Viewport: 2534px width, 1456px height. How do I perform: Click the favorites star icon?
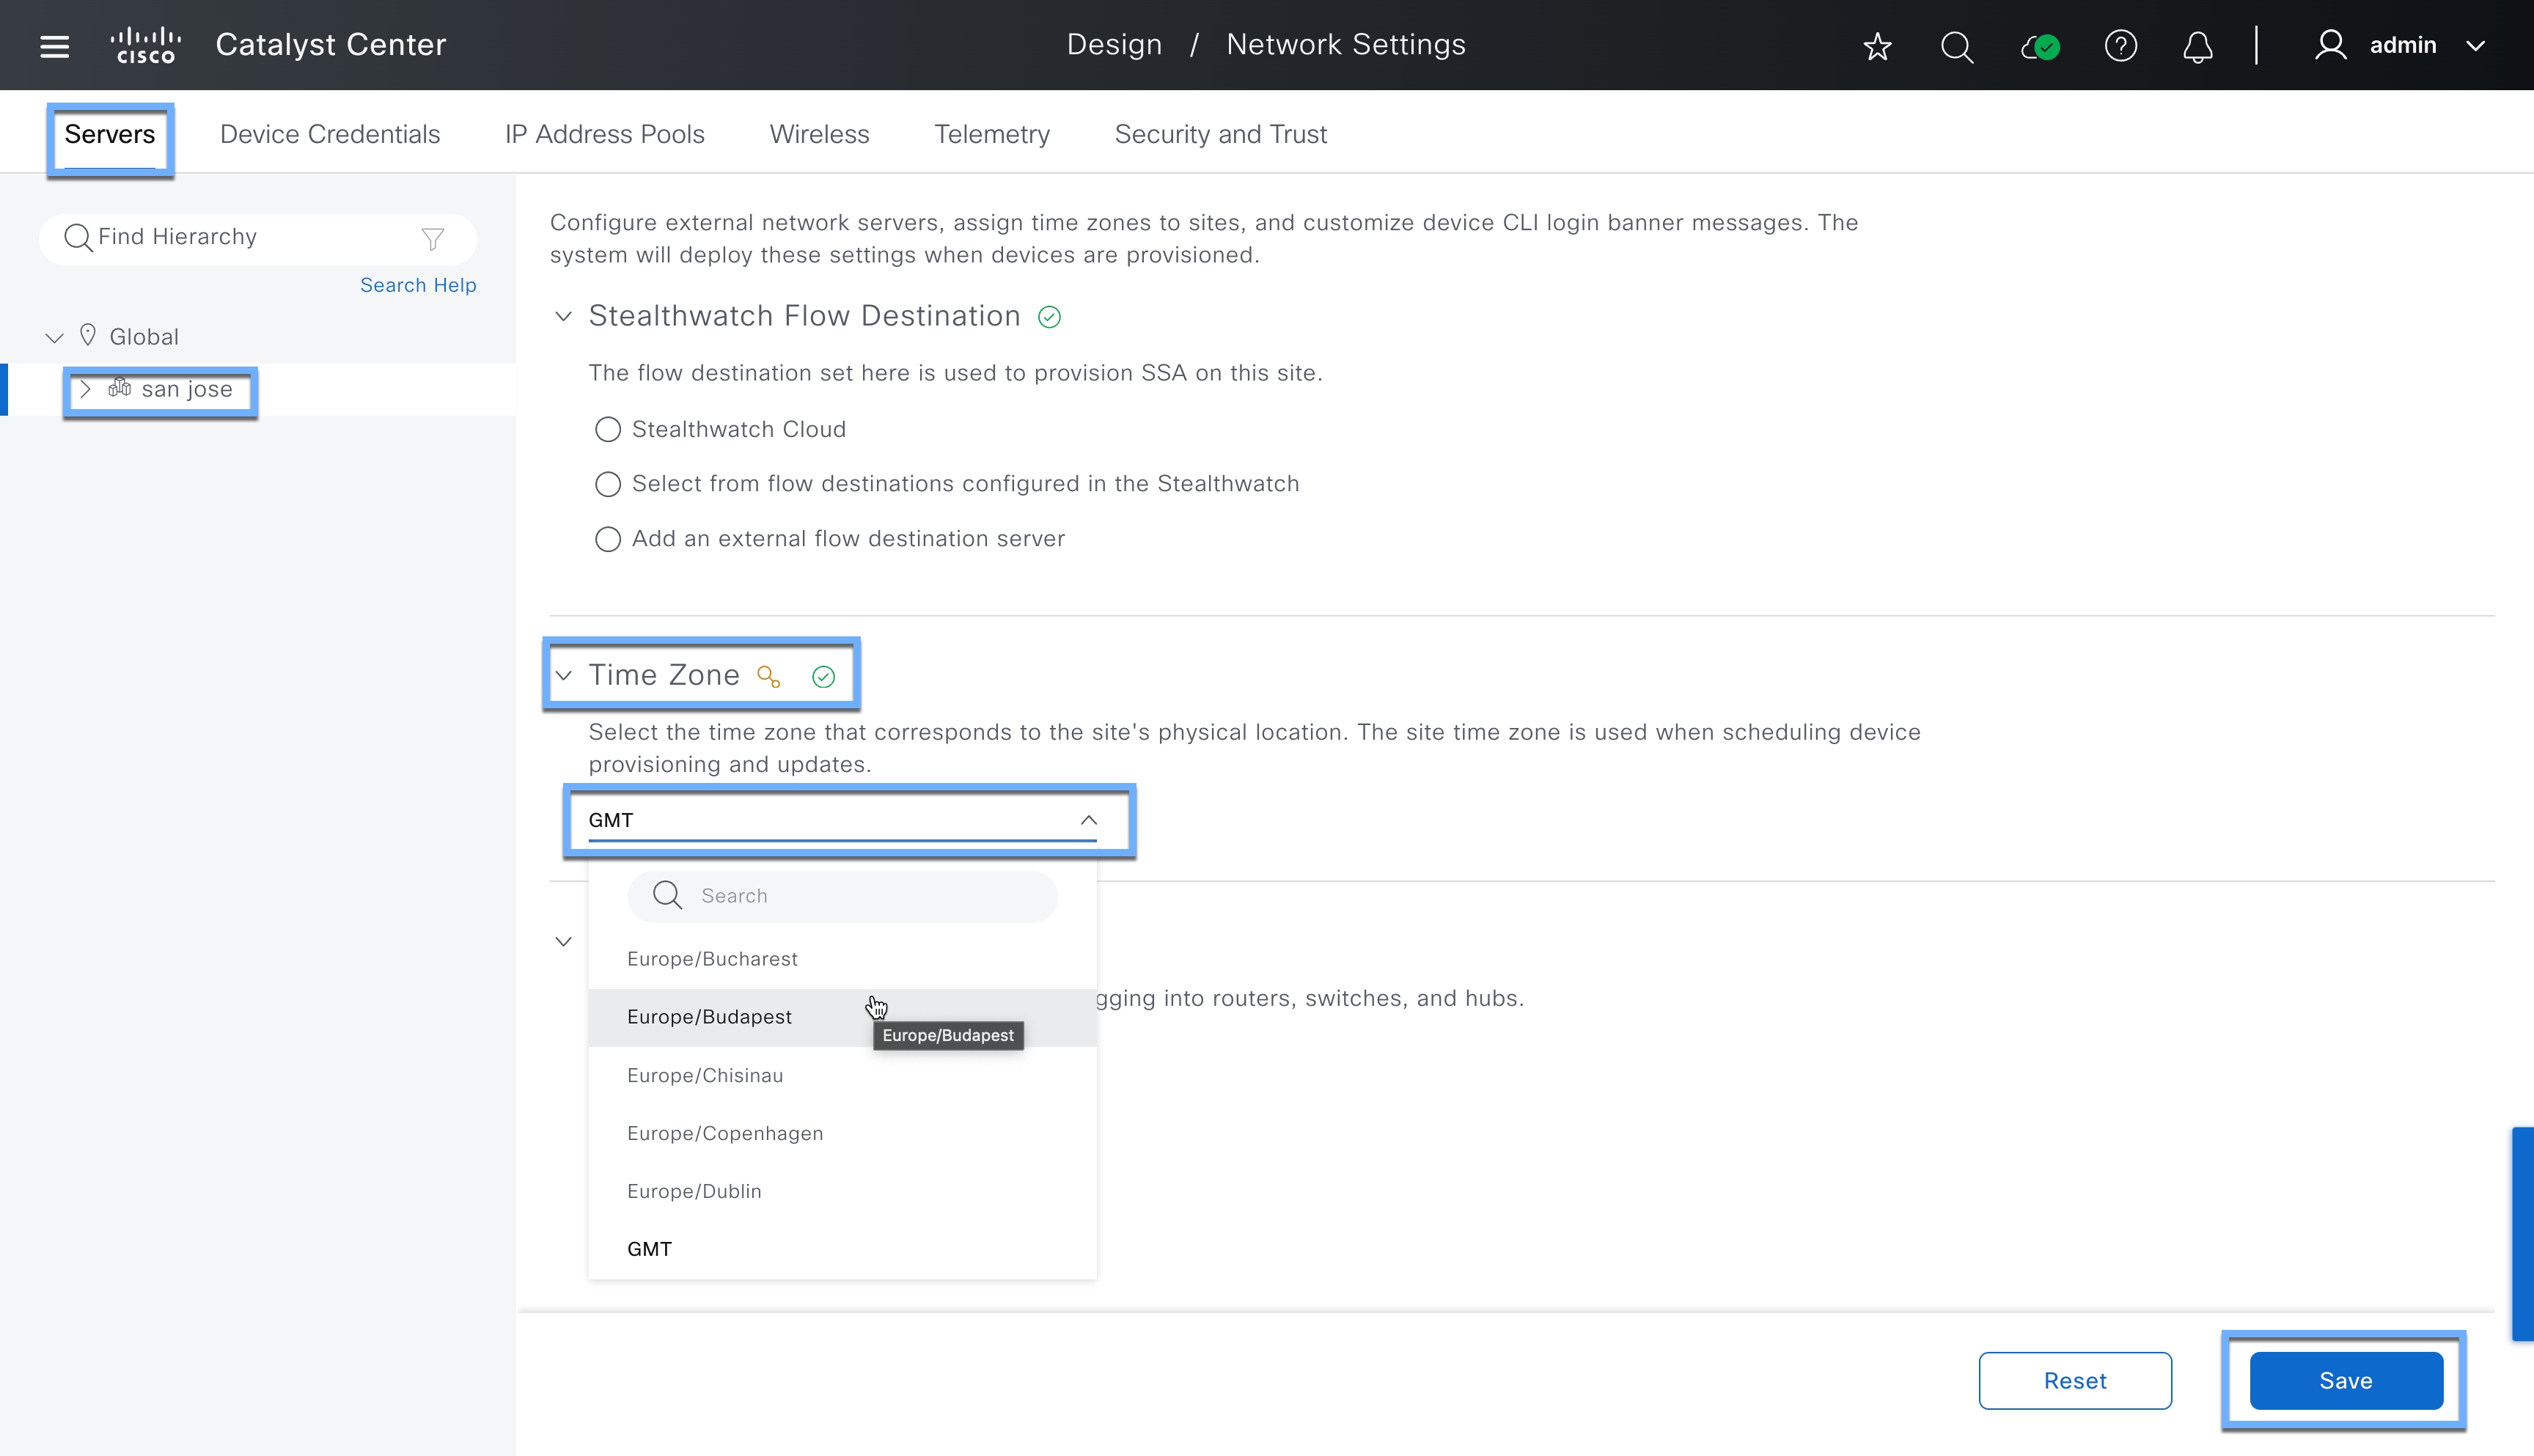1877,46
